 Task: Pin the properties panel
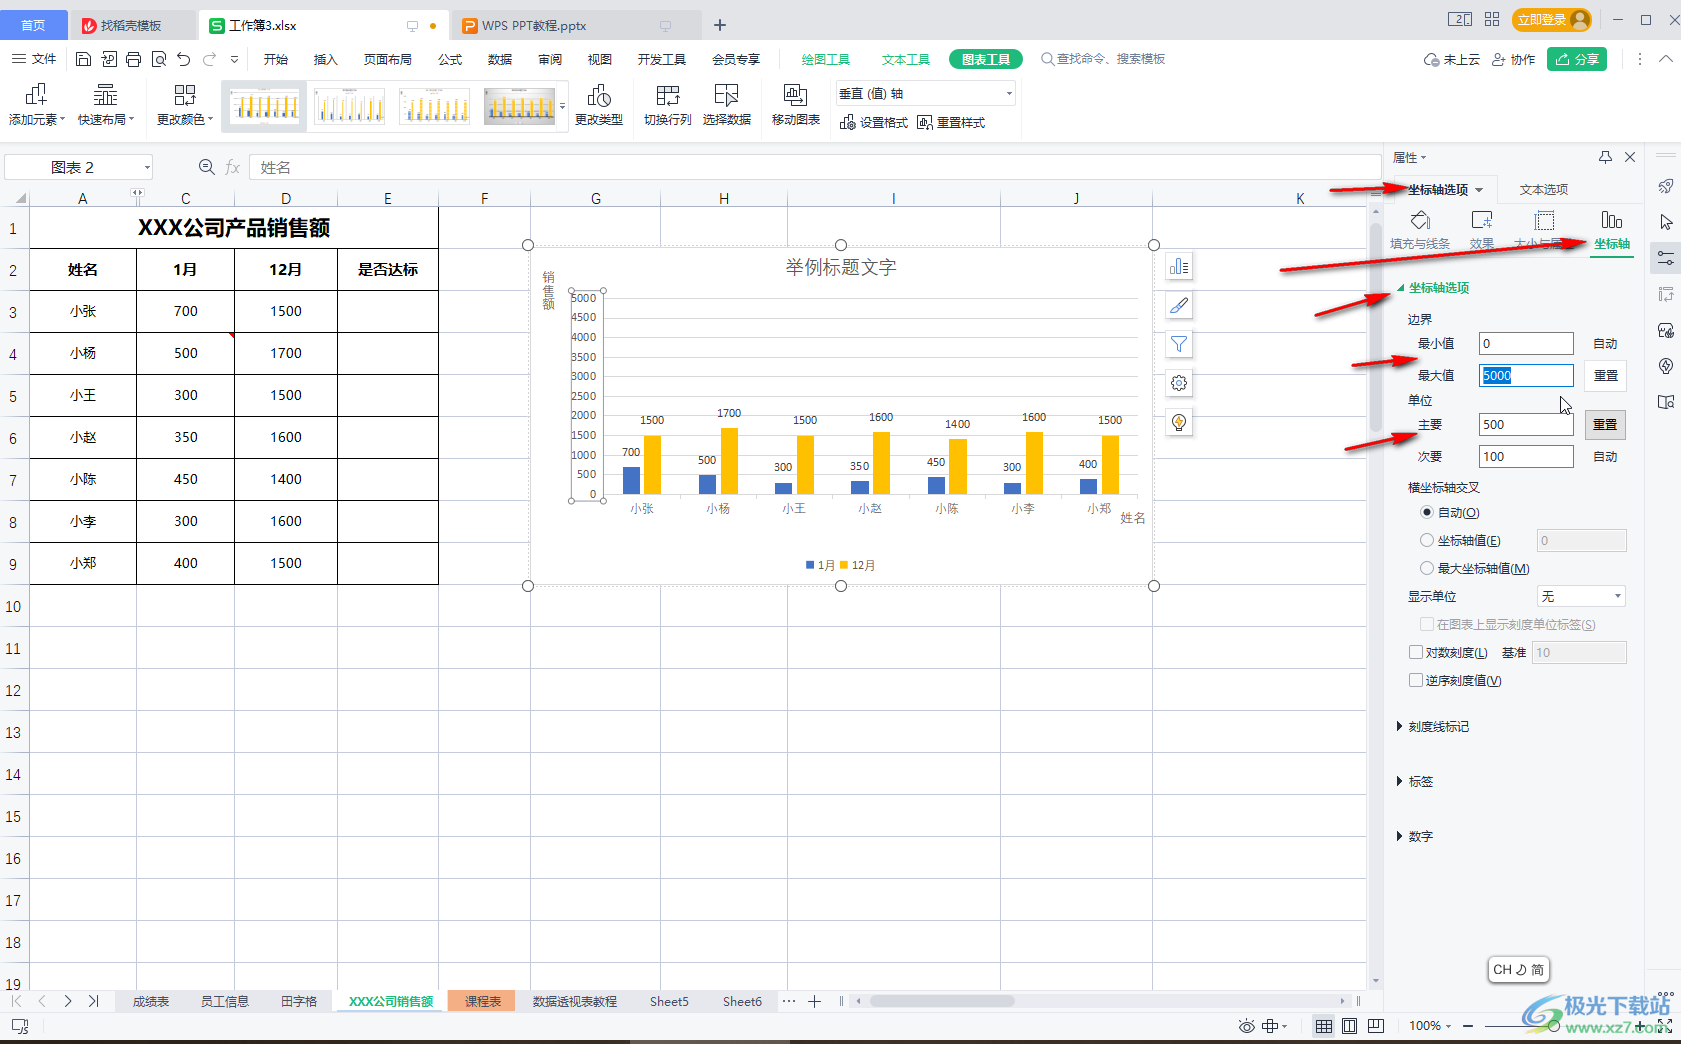tap(1605, 157)
